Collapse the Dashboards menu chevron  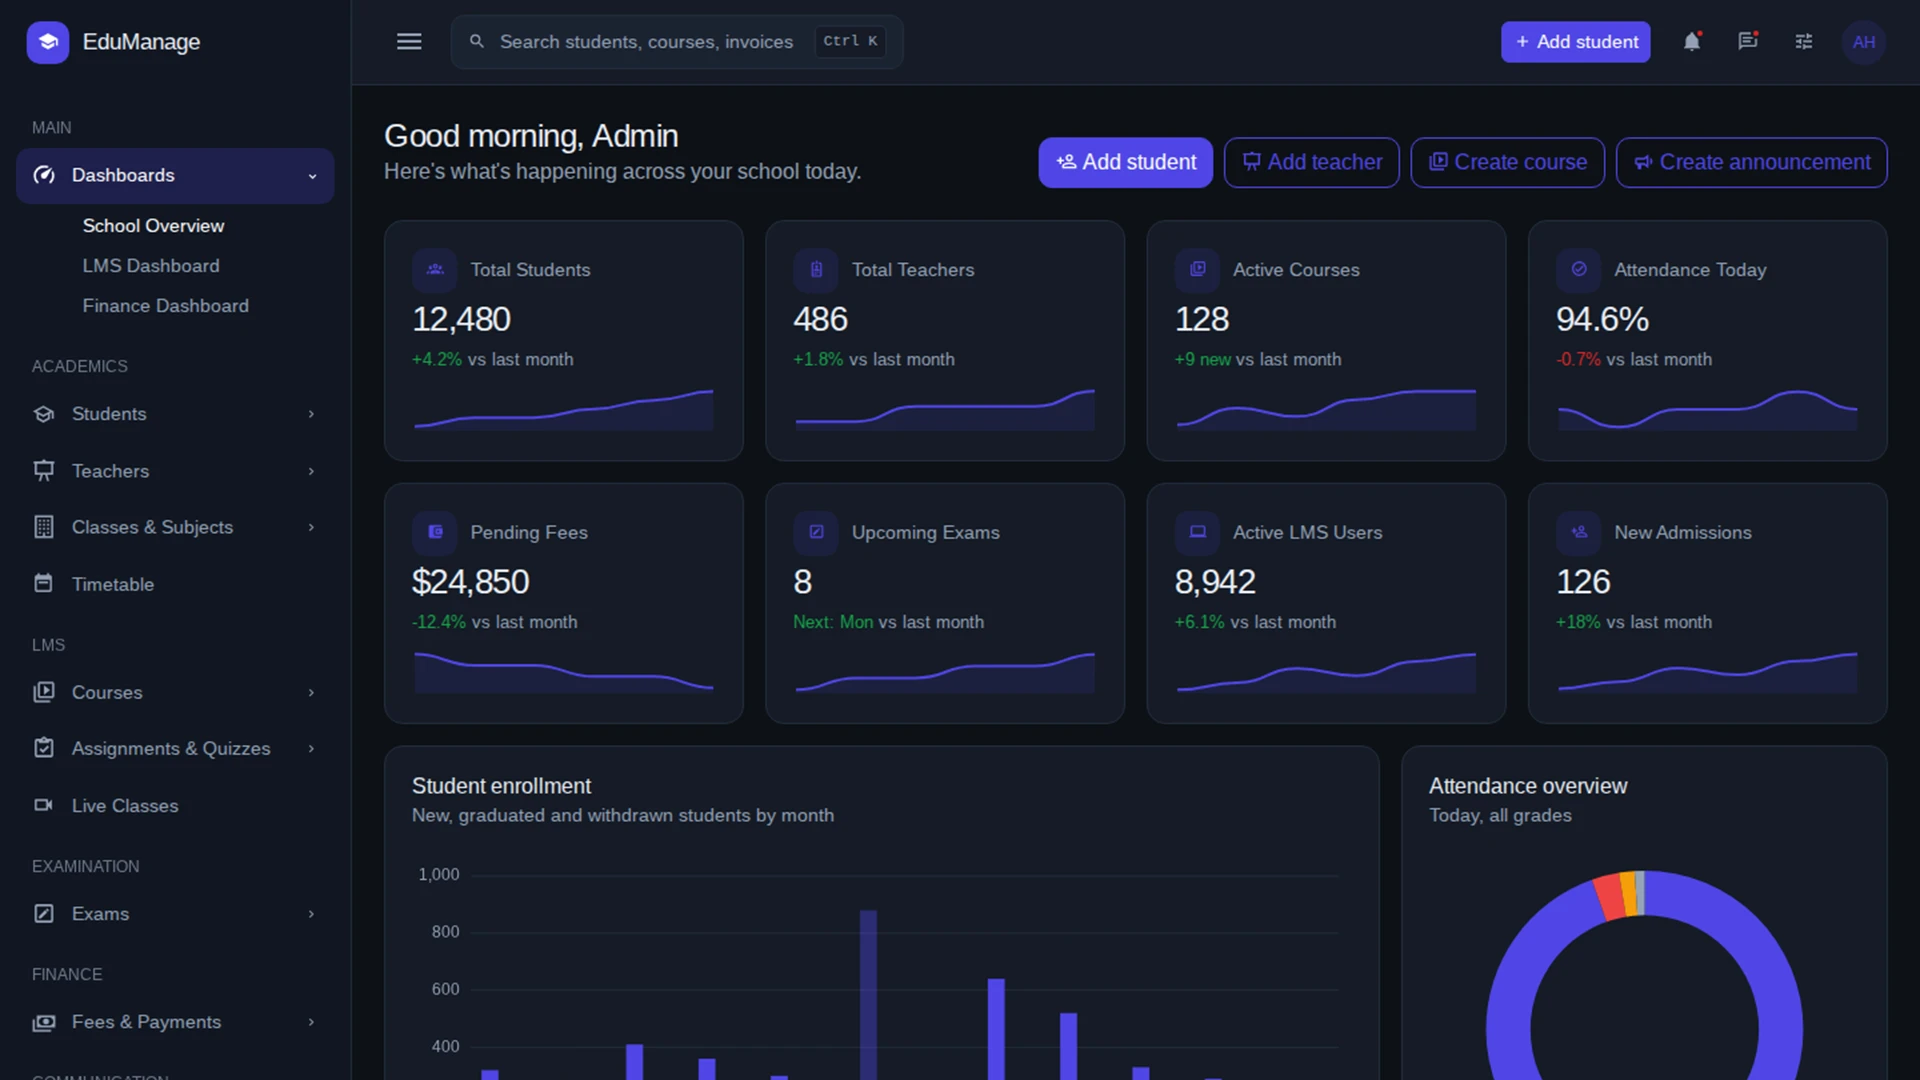click(x=312, y=176)
